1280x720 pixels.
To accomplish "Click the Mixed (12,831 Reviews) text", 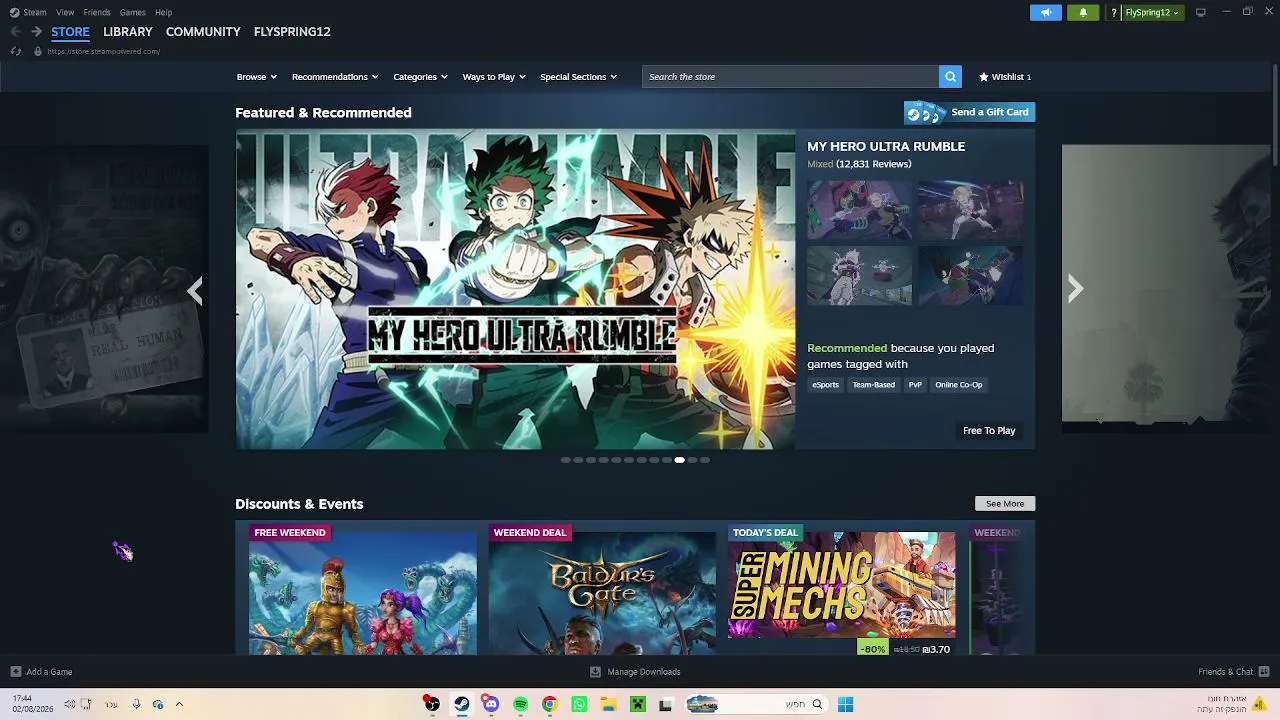I will tap(859, 164).
